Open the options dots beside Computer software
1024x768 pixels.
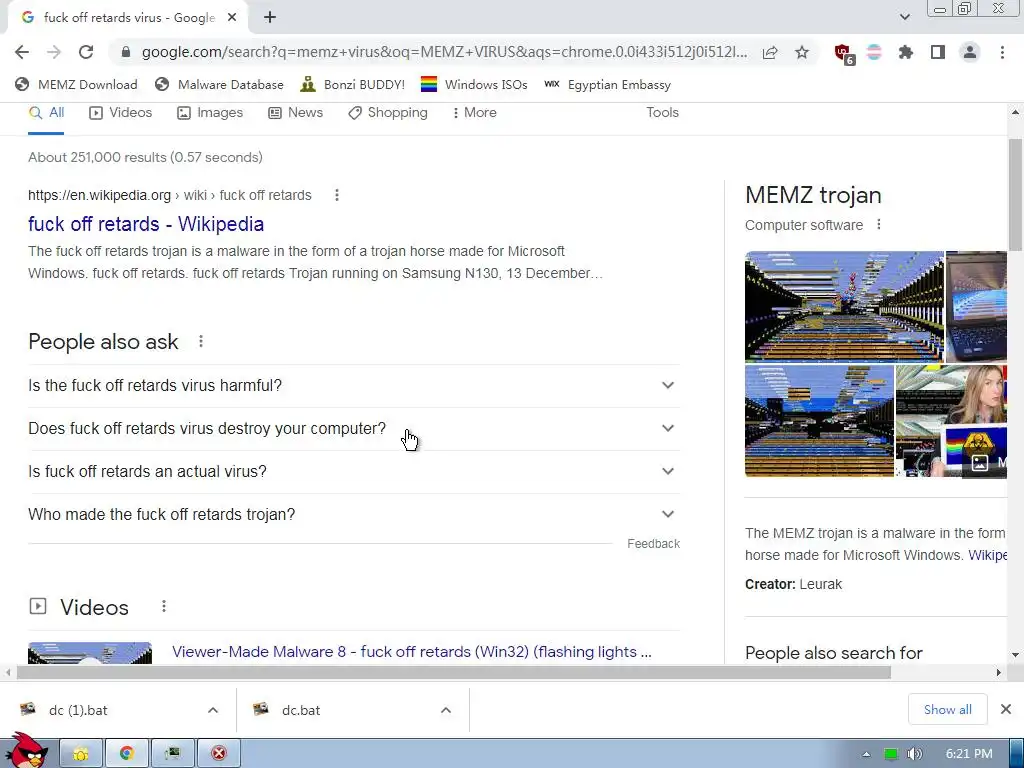[879, 225]
